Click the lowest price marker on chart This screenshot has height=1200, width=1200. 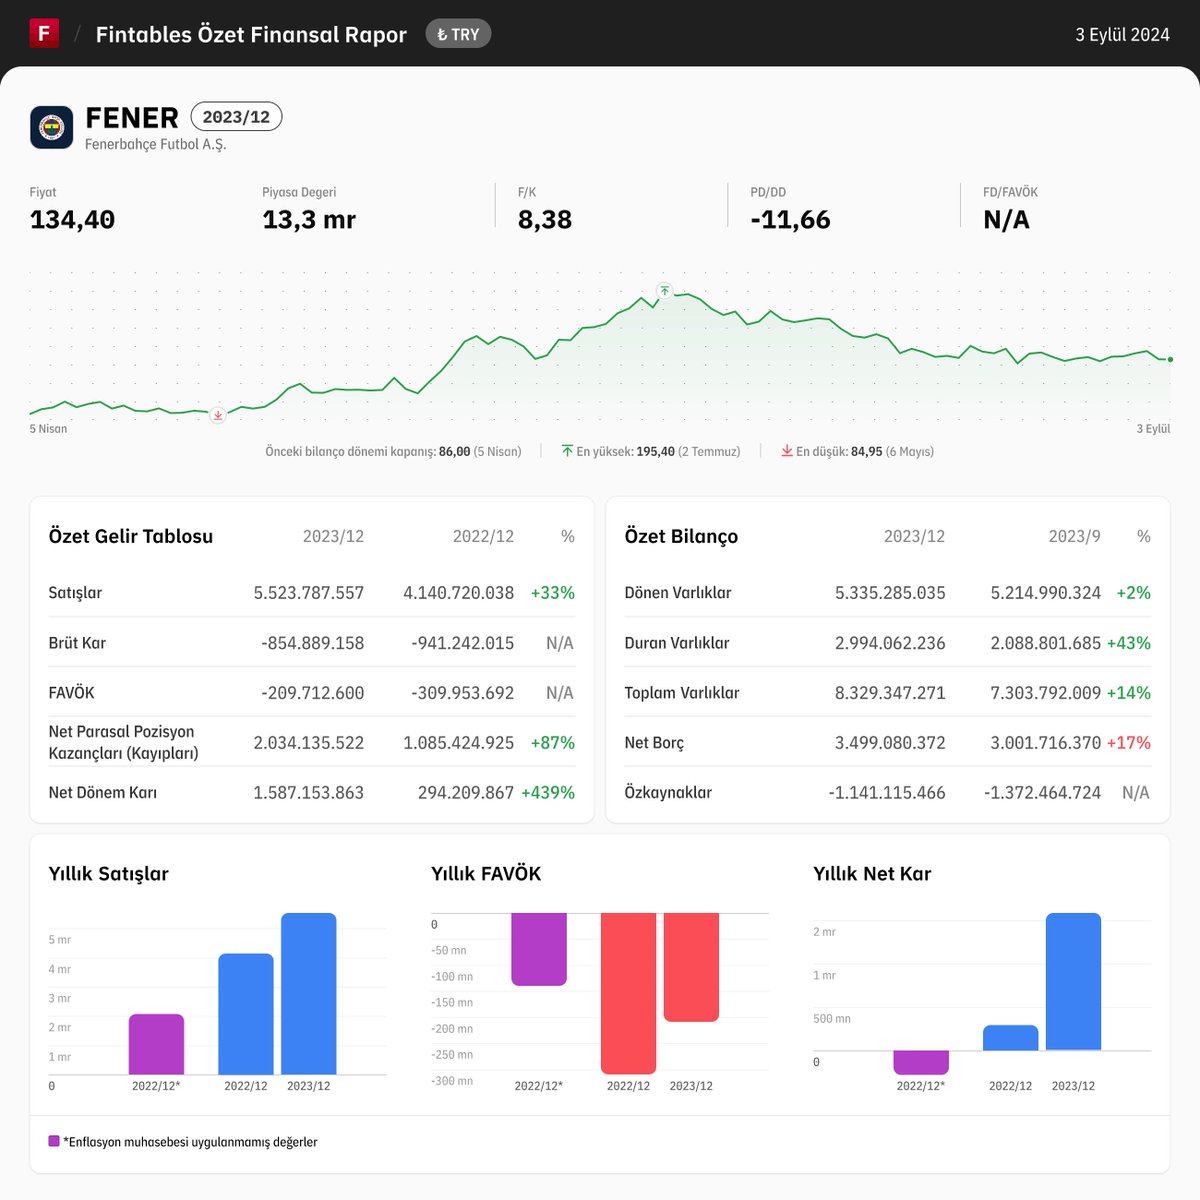click(218, 414)
